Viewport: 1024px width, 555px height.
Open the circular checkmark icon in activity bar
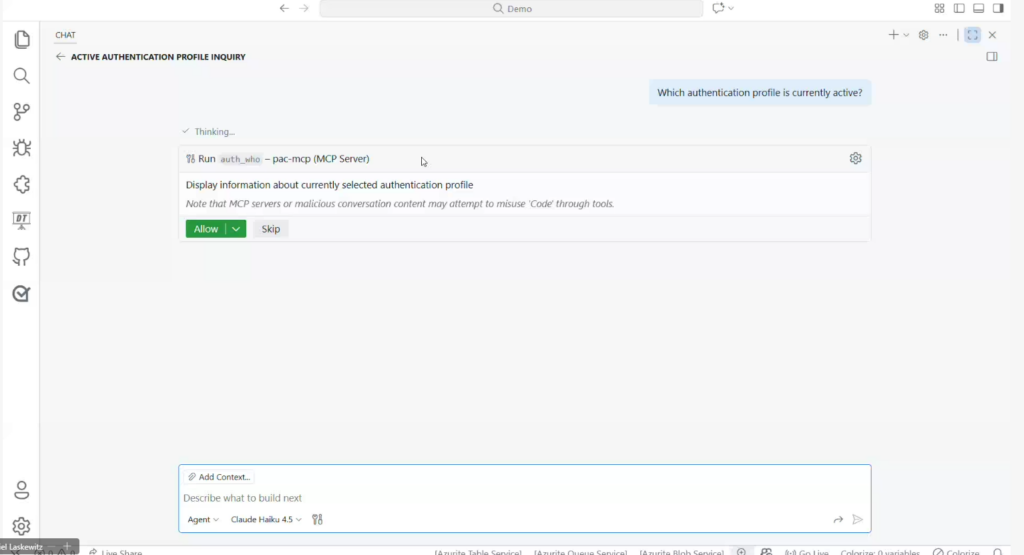(22, 293)
